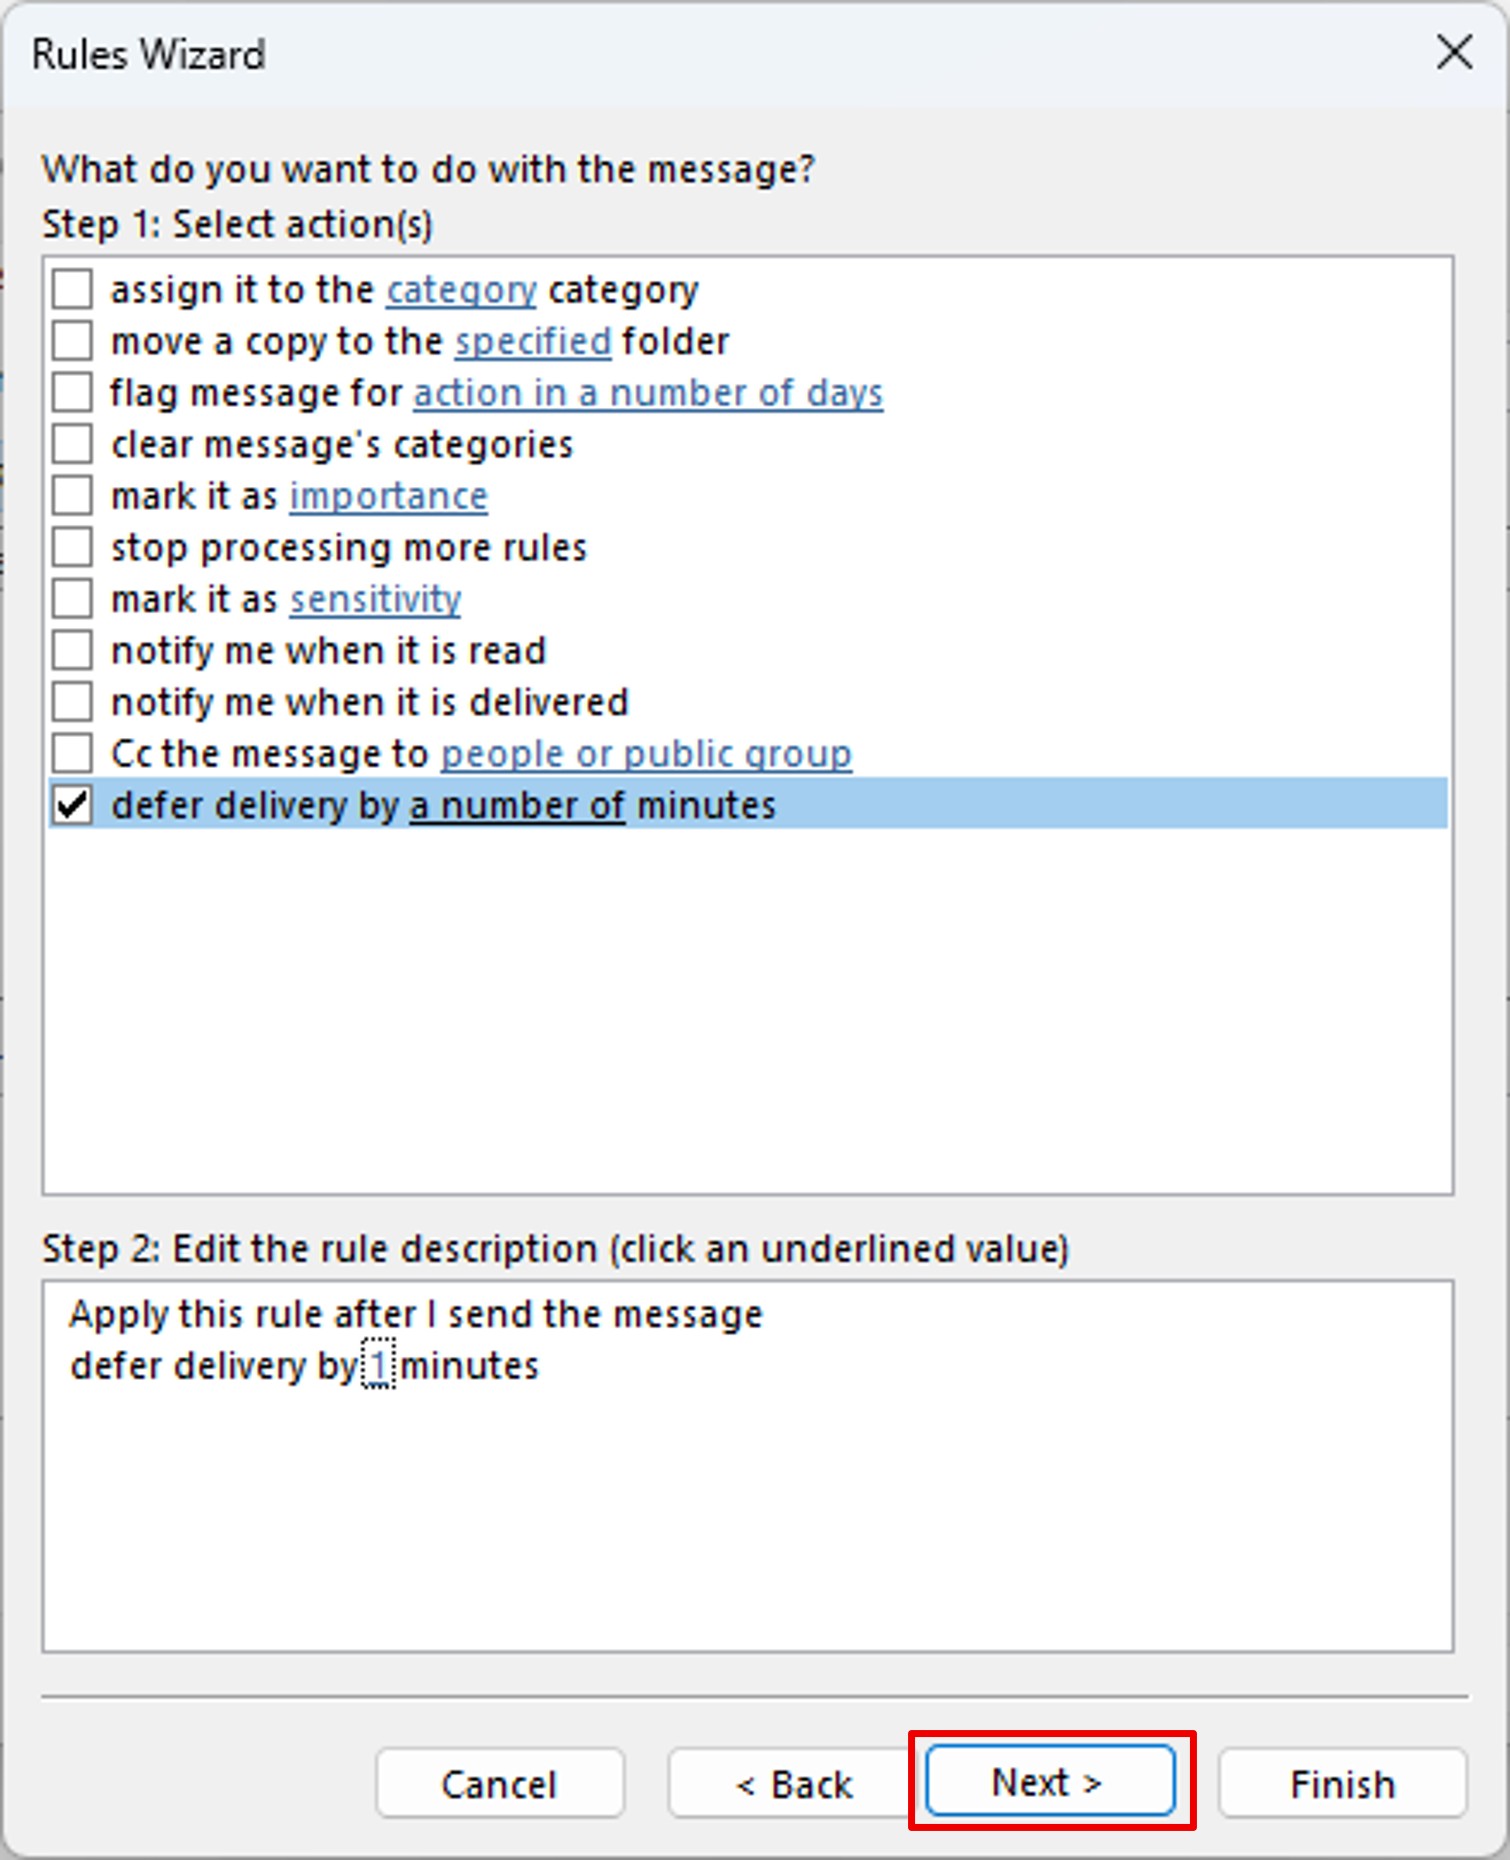Enable 'stop processing more rules' checkbox

point(73,547)
